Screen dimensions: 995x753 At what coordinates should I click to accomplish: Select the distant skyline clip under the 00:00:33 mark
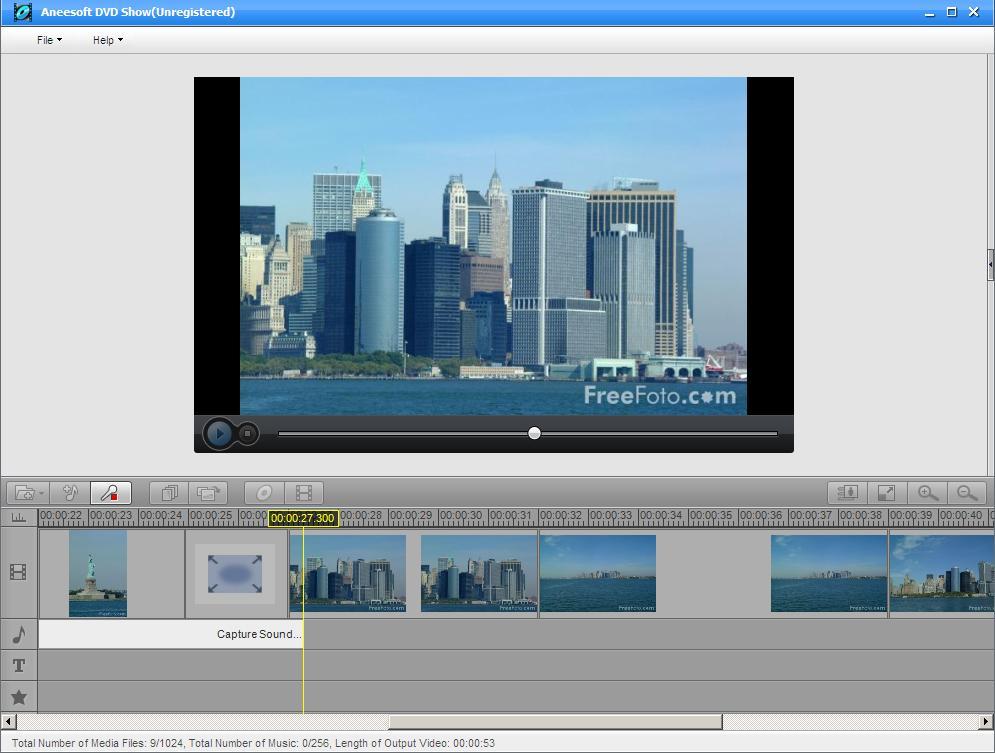coord(598,573)
